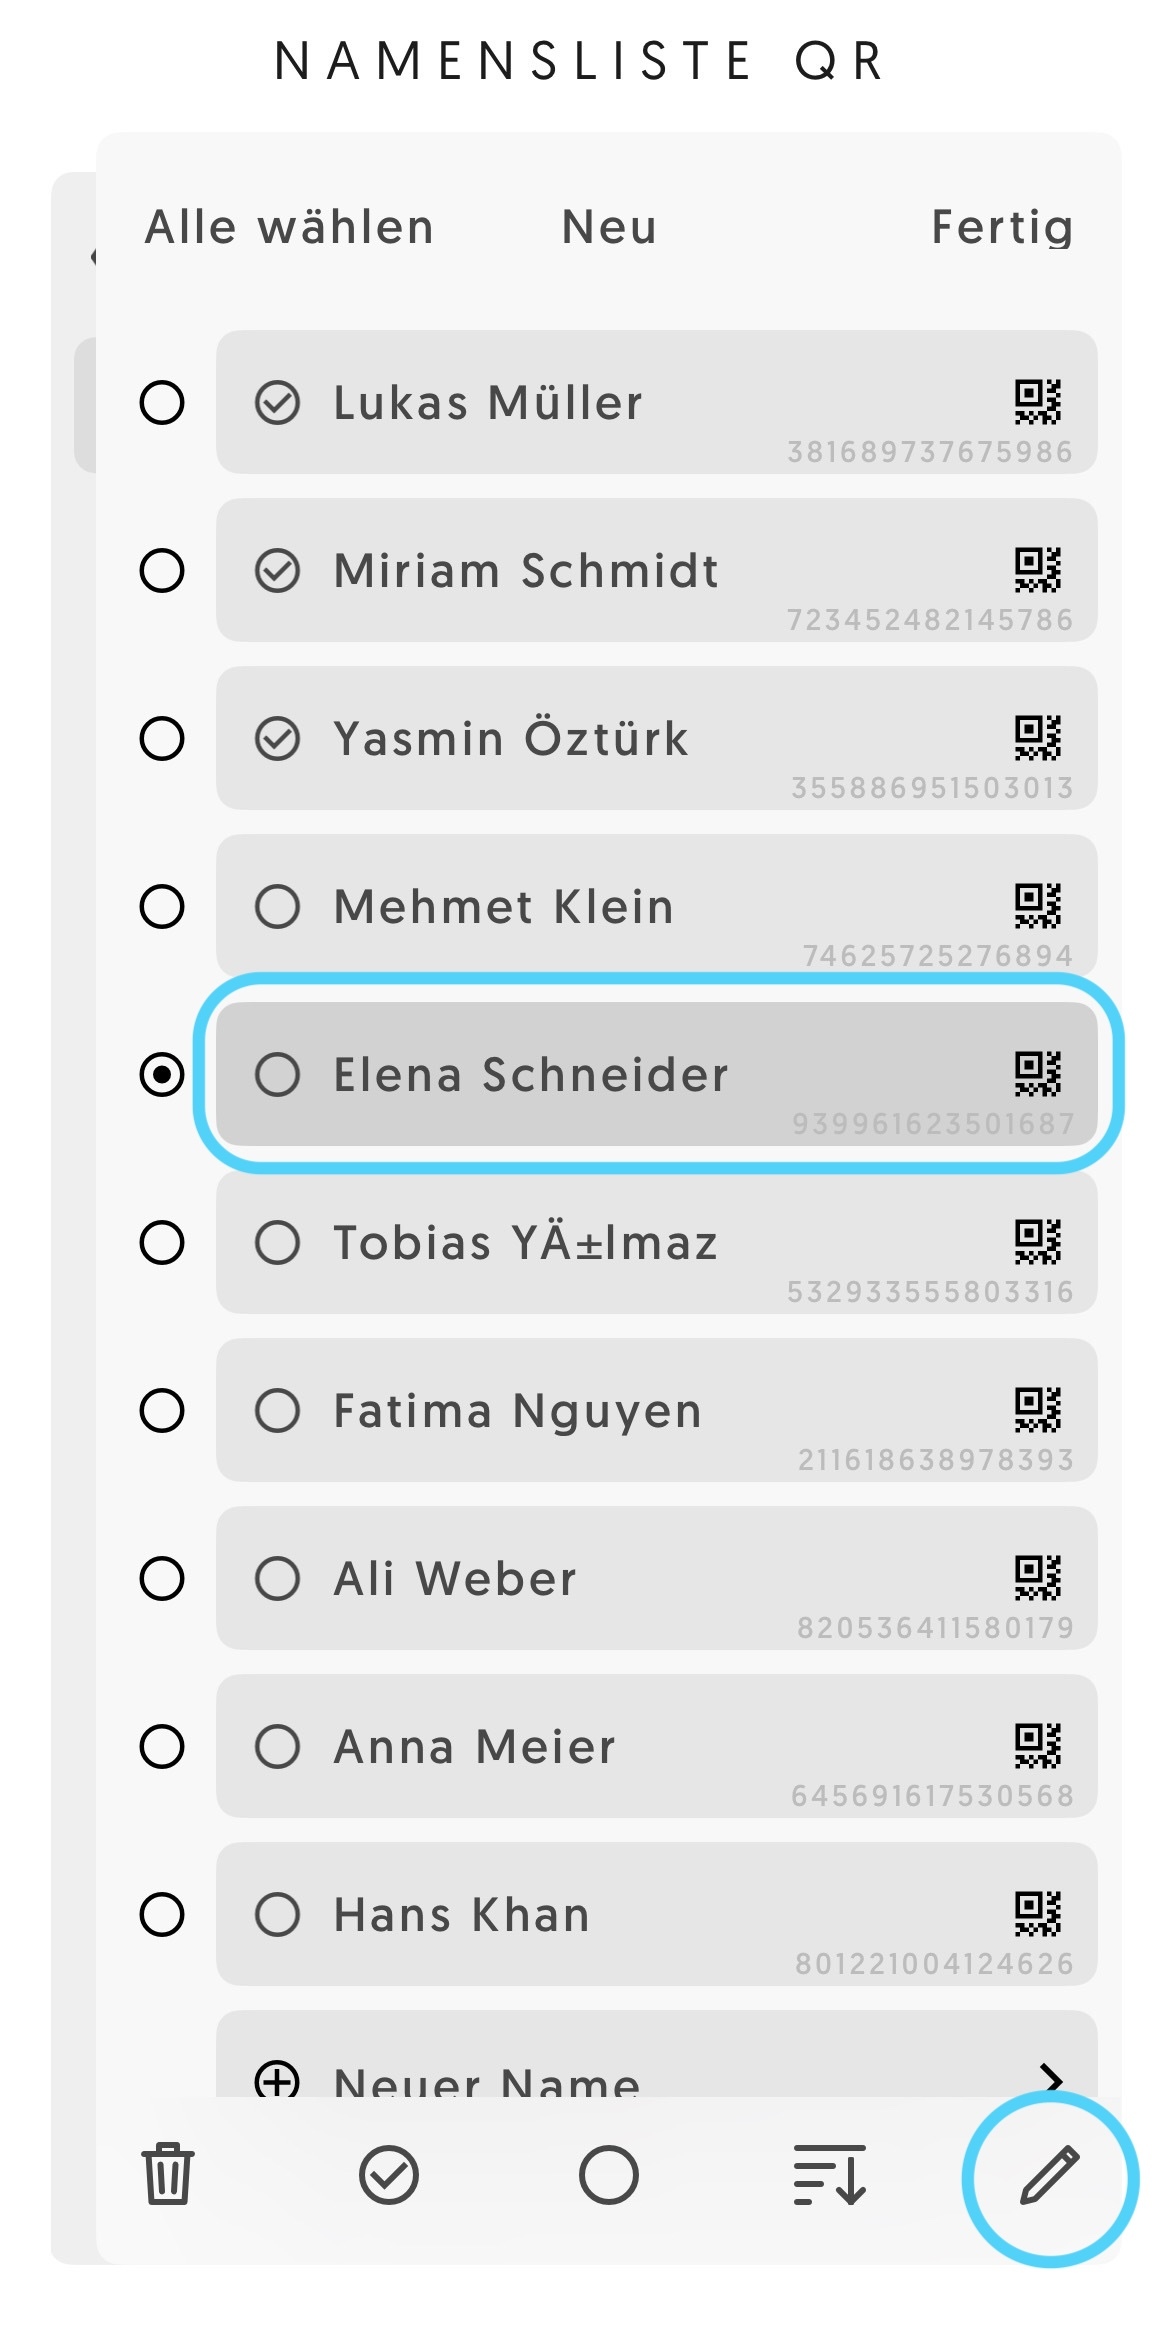The image size is (1170, 2329).
Task: Tap the trash delete icon
Action: click(x=168, y=2174)
